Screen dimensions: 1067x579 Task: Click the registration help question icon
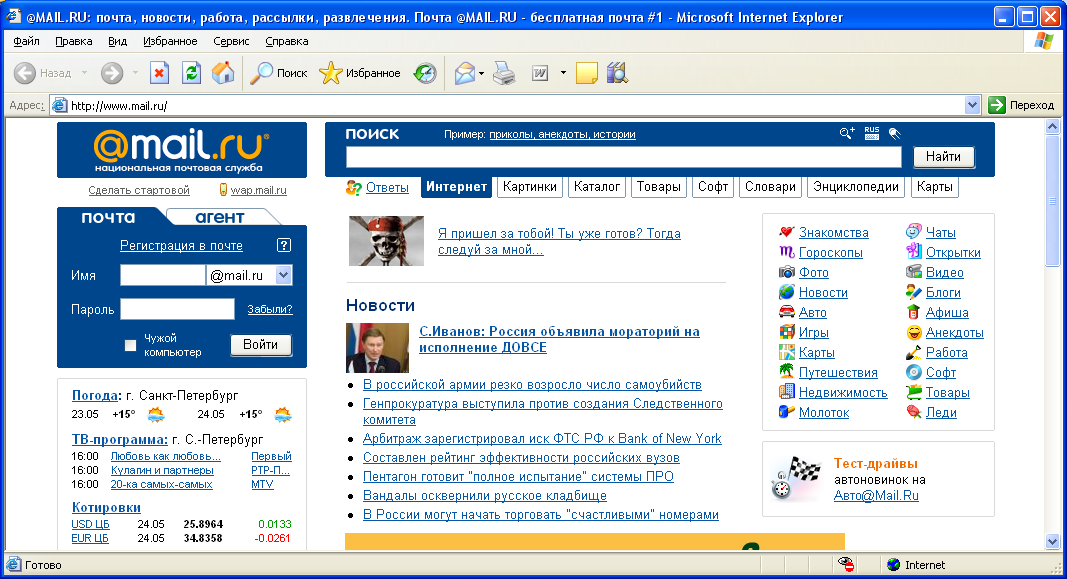tap(284, 246)
